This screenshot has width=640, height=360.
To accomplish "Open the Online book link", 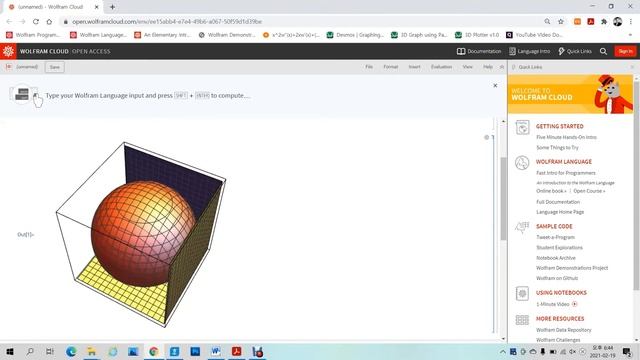I will coord(551,191).
